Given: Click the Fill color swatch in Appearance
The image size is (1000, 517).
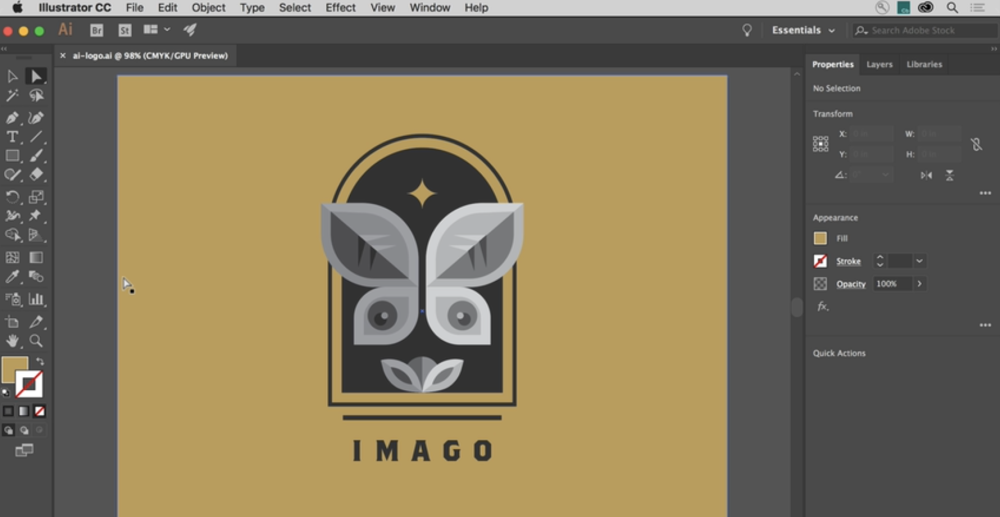Looking at the screenshot, I should [820, 238].
